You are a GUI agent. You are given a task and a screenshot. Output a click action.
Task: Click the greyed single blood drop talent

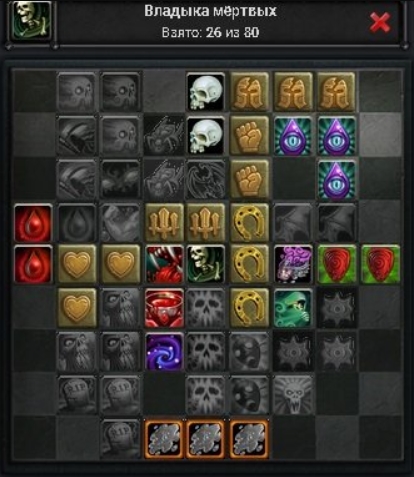(77, 222)
